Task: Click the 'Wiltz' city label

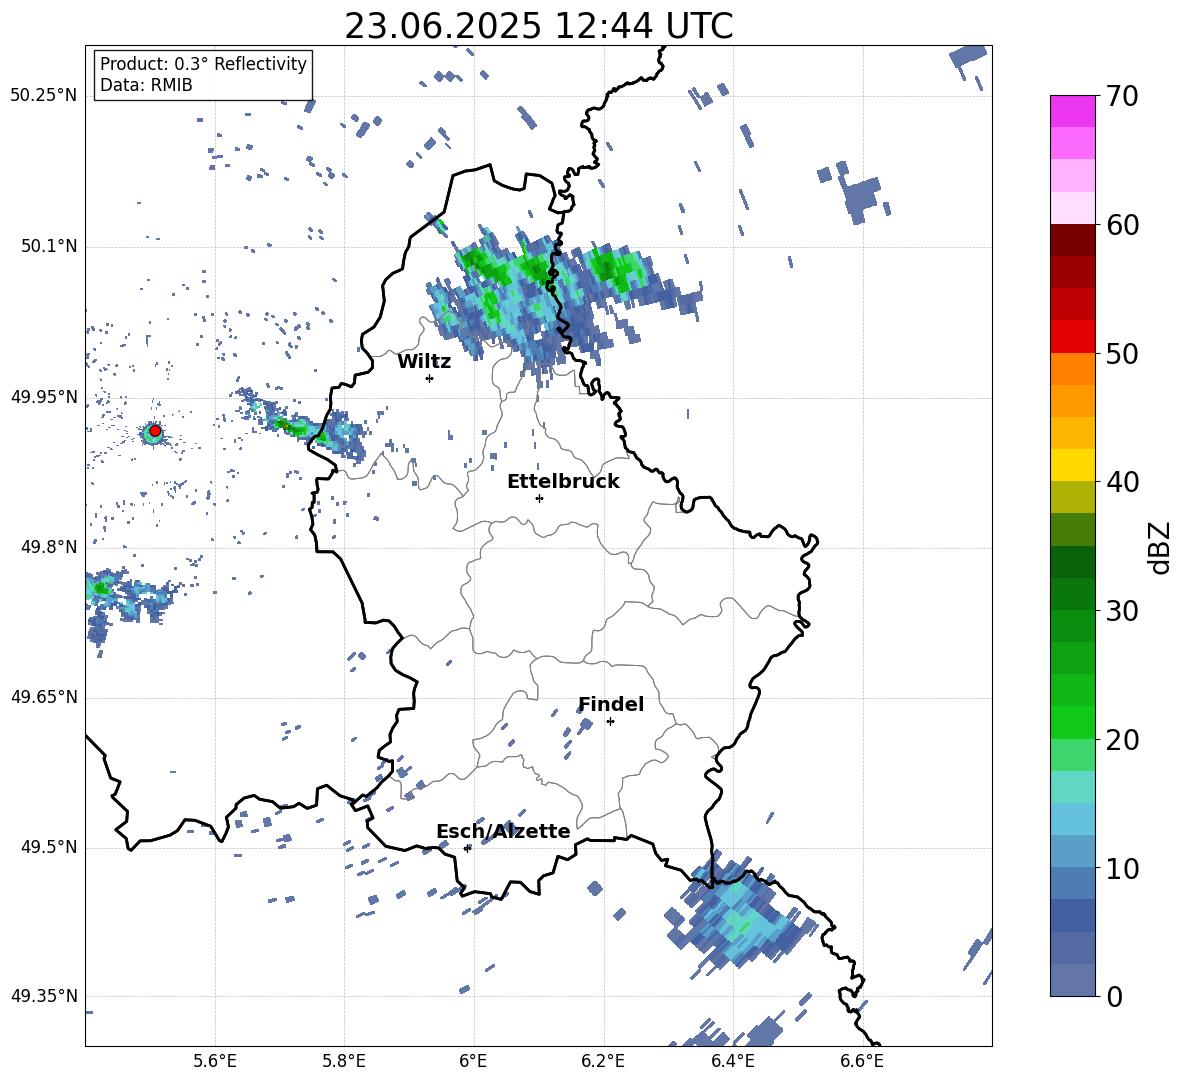Action: (424, 362)
